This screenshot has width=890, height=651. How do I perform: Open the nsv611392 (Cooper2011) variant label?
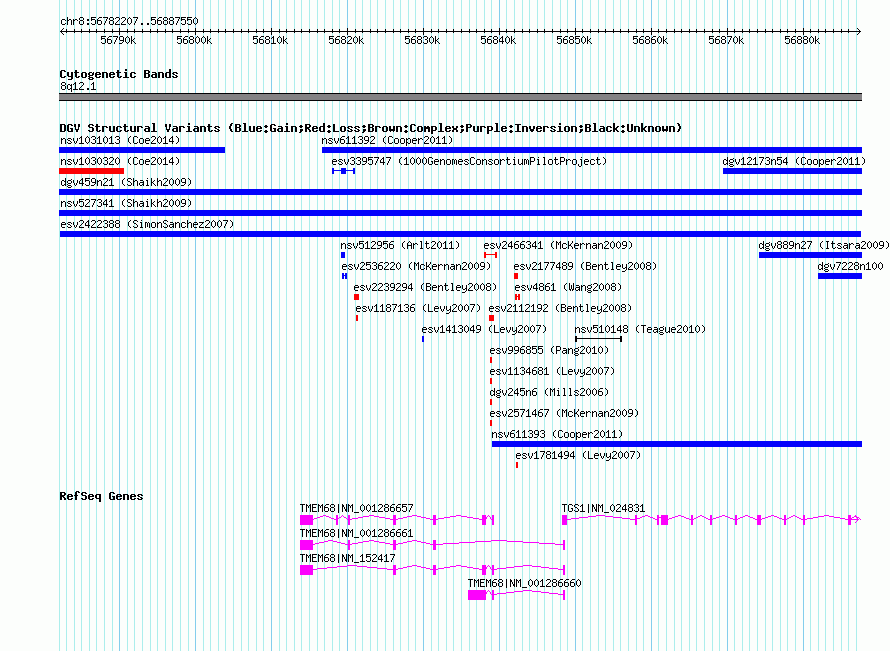point(387,140)
